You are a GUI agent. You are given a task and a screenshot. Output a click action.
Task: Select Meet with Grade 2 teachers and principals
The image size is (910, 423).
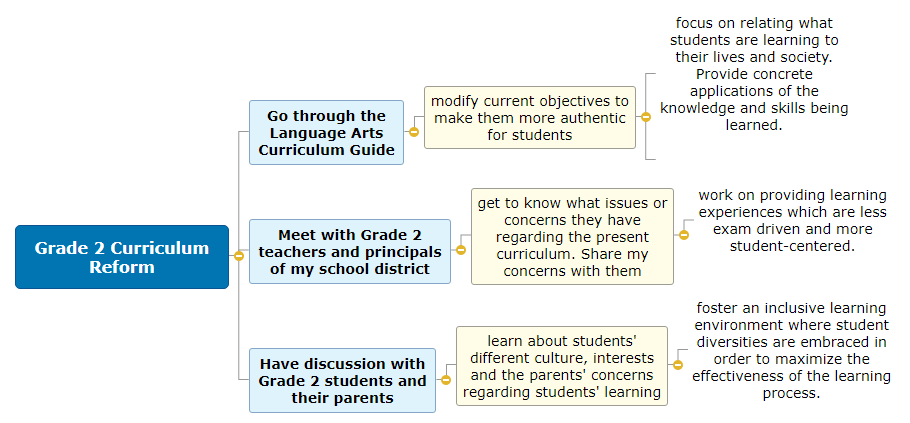349,251
